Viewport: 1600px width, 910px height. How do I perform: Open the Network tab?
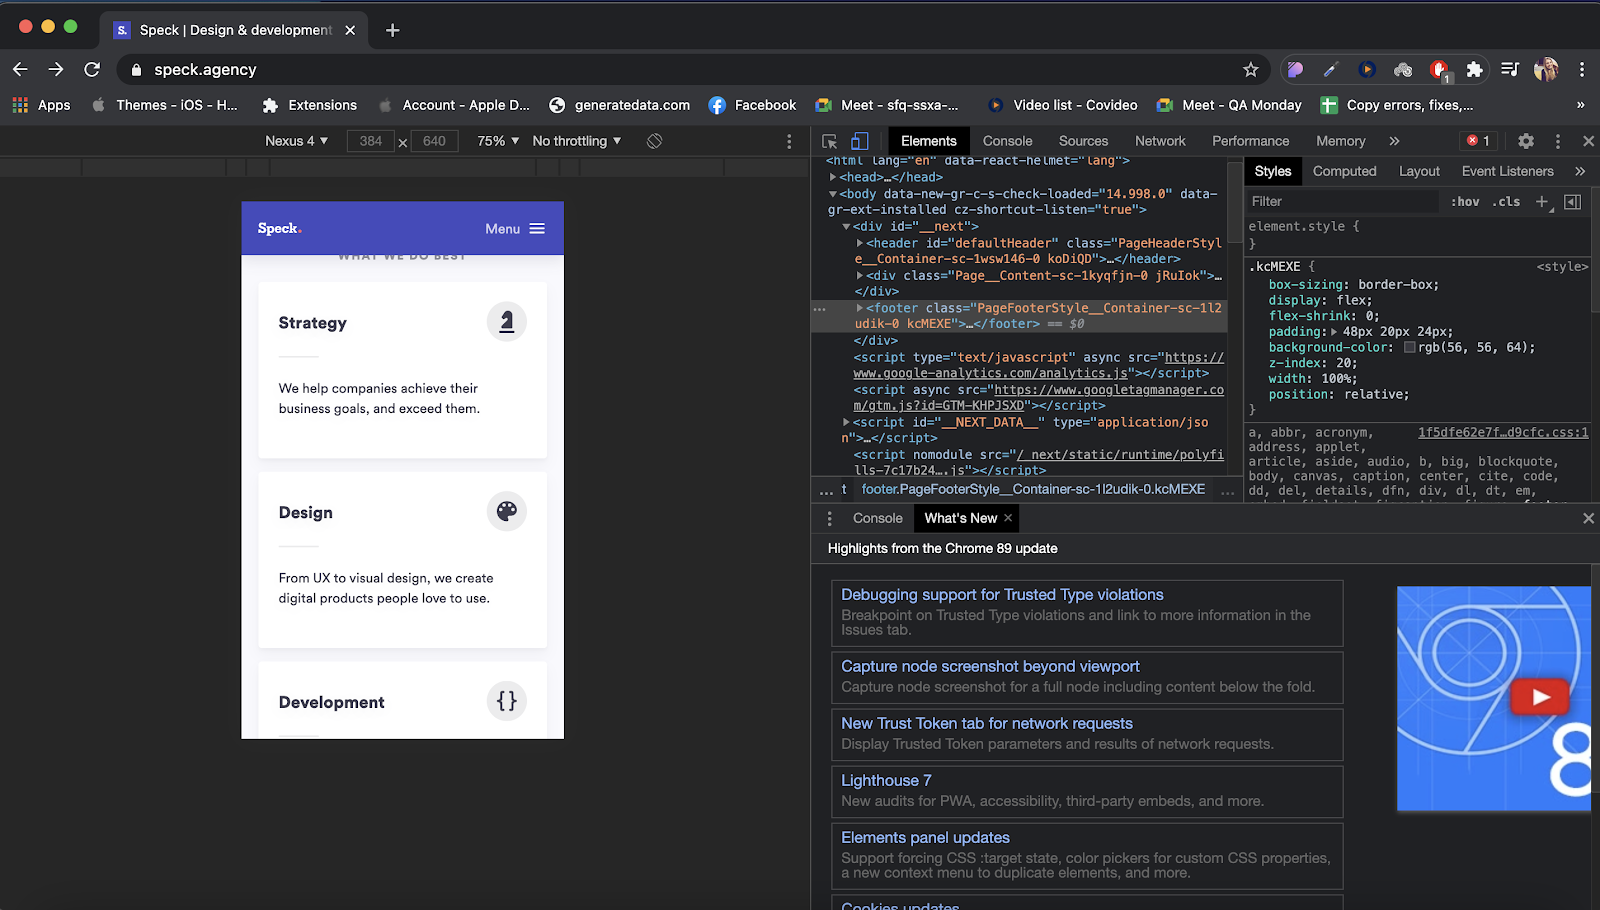1160,141
